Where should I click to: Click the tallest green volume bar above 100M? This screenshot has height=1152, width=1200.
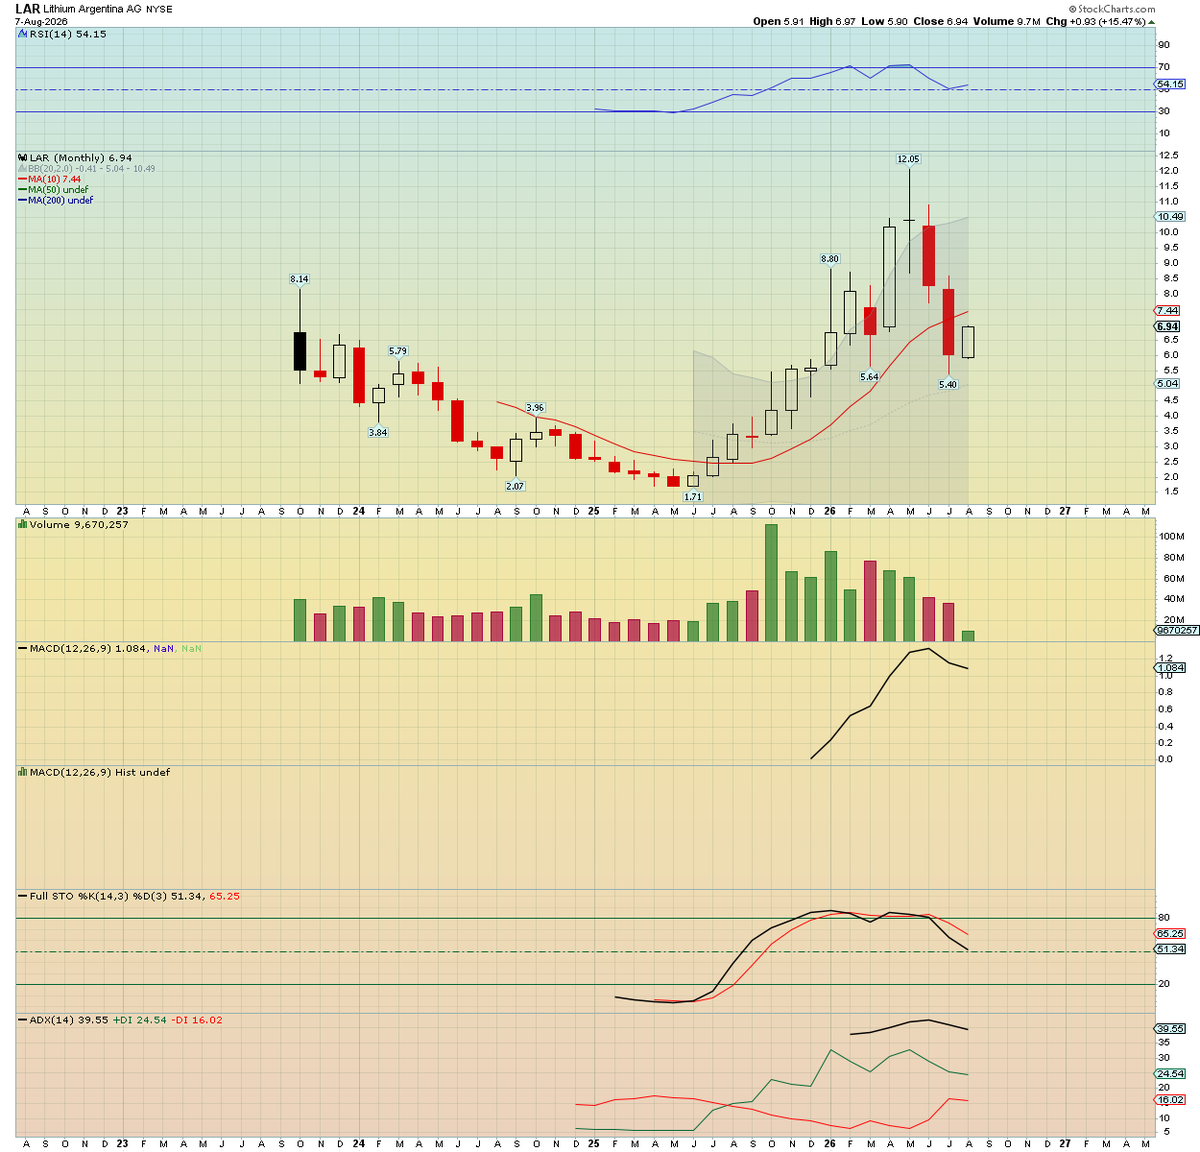pyautogui.click(x=771, y=583)
